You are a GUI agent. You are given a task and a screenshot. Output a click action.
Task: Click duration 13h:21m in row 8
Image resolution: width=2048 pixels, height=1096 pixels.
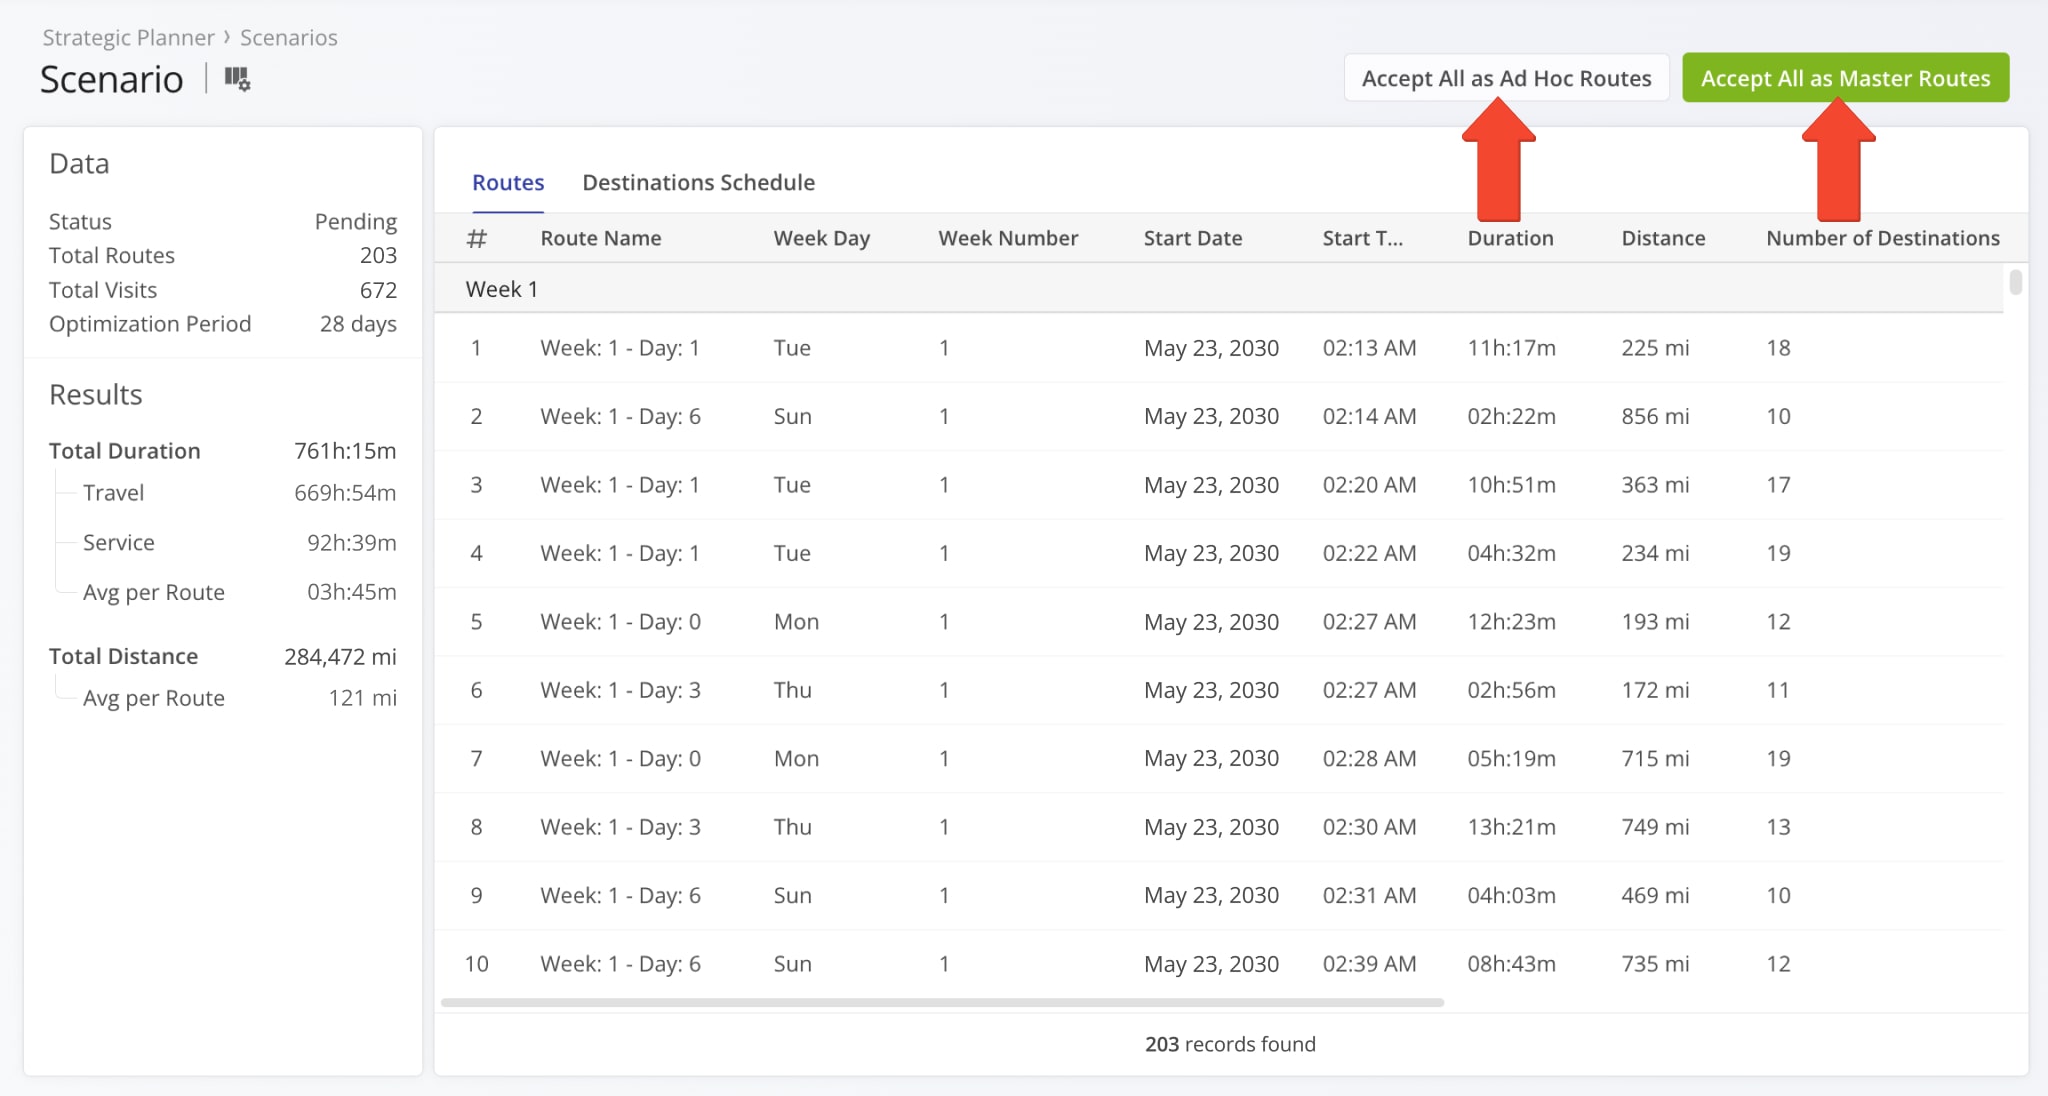pos(1511,827)
